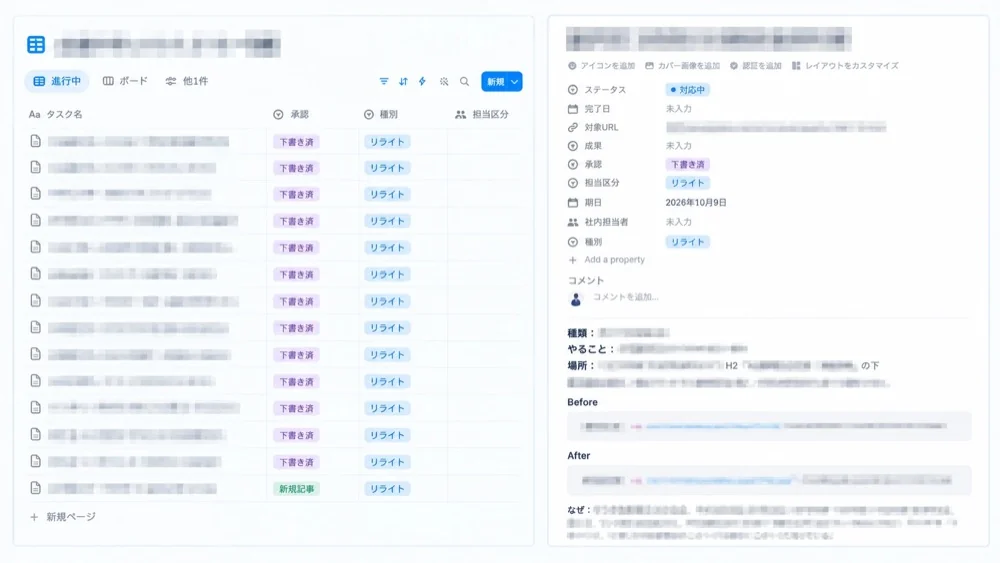Open the blue link in the After block

tap(719, 480)
